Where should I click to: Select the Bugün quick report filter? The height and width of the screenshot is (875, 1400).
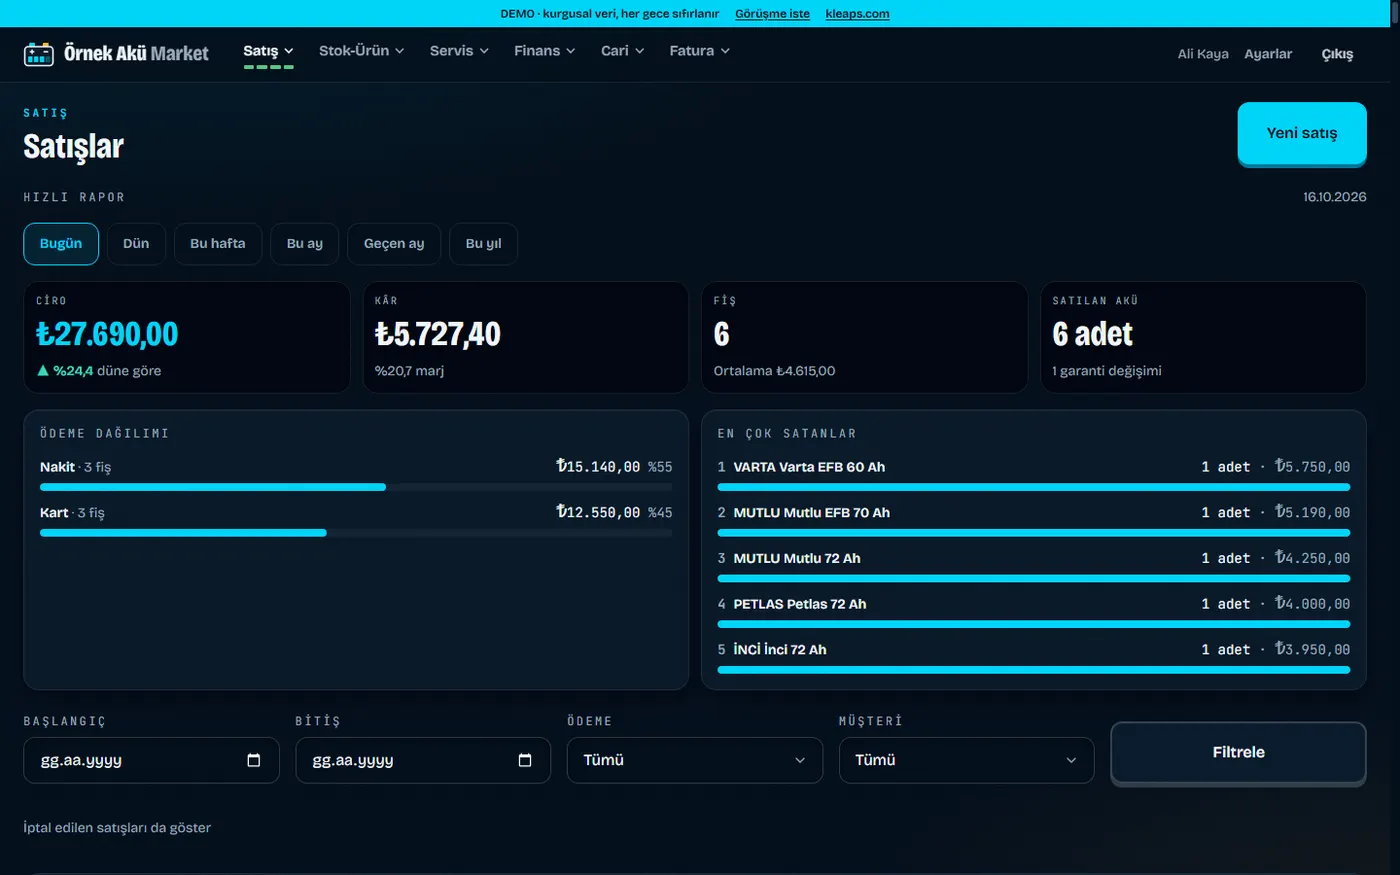tap(61, 244)
